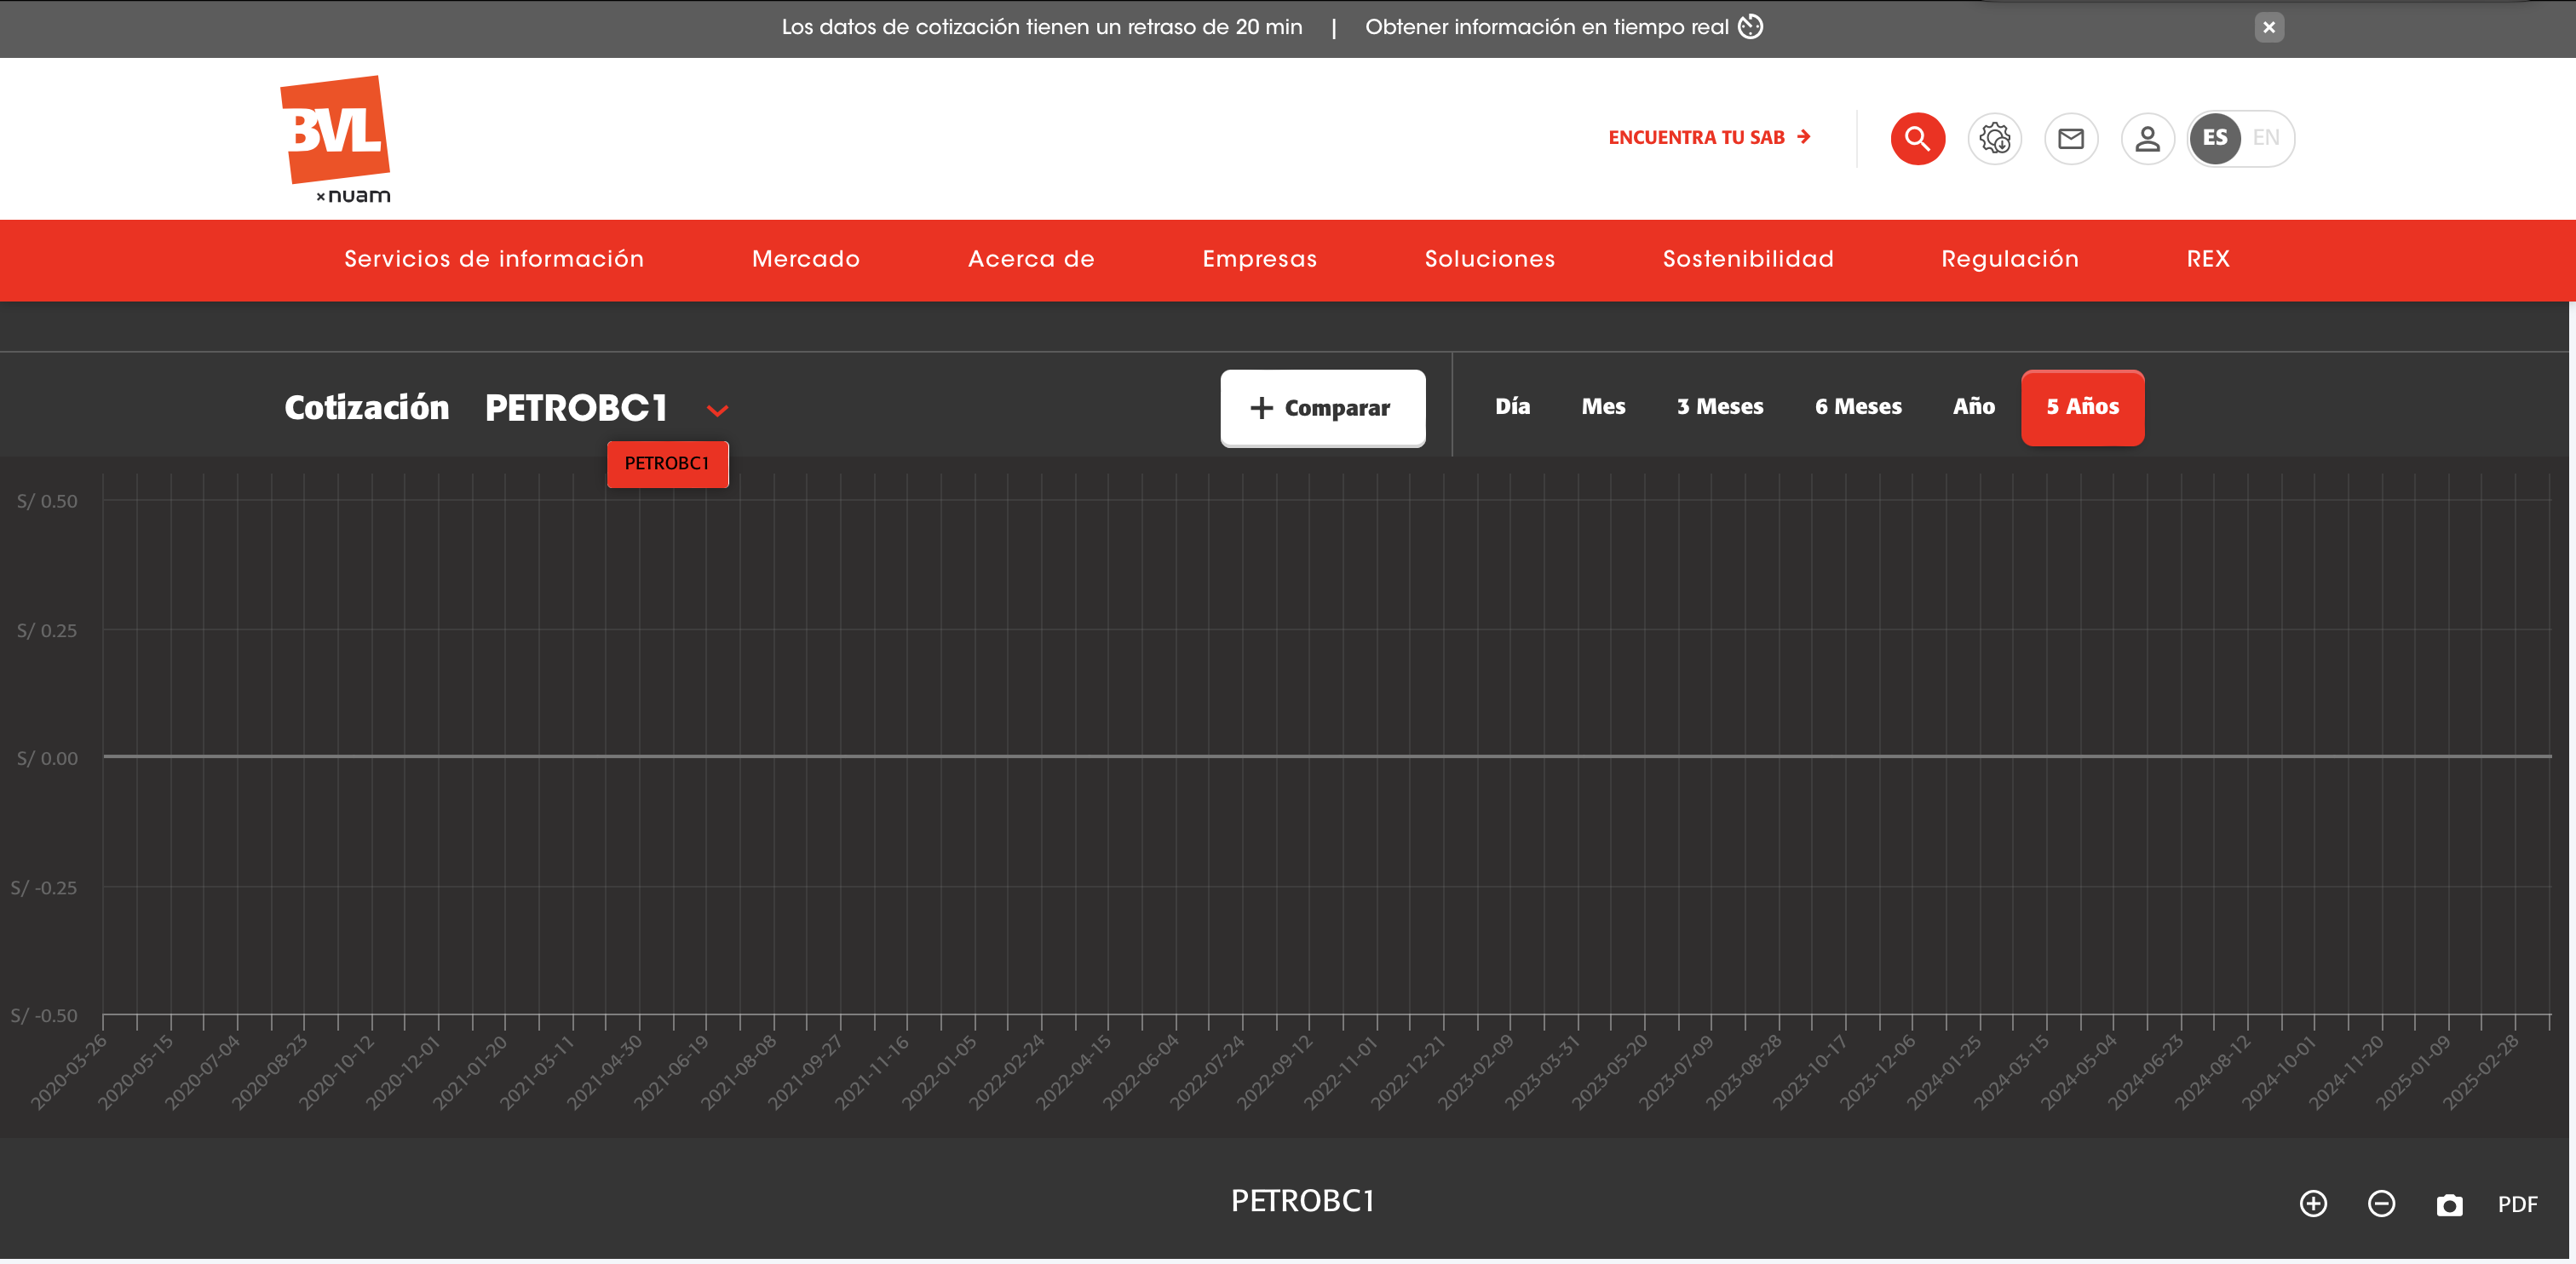Click the mail envelope icon
This screenshot has width=2576, height=1264.
(x=2070, y=138)
